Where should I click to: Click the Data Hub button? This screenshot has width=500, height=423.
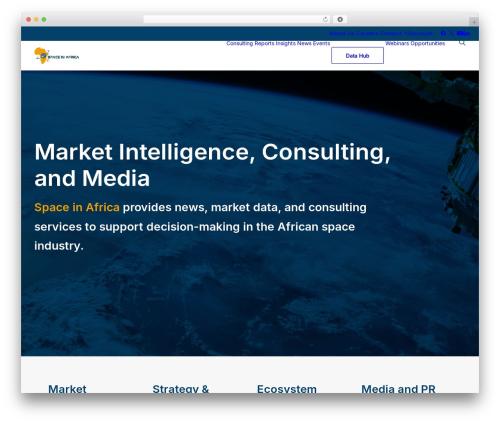(x=357, y=56)
